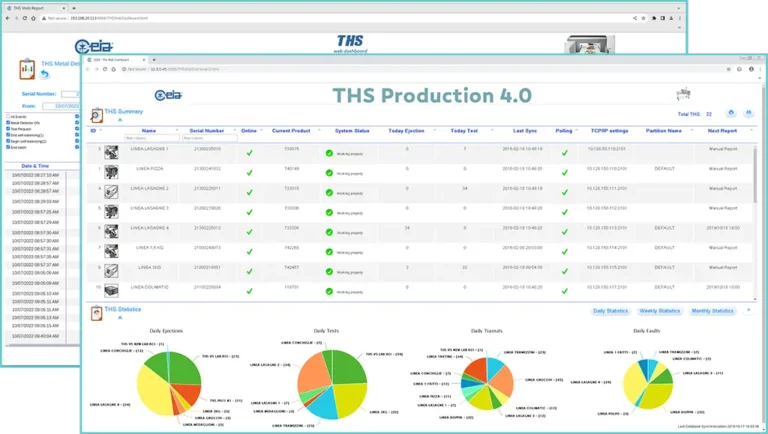
Task: Click home icon in front browser toolbar
Action: pyautogui.click(x=114, y=69)
